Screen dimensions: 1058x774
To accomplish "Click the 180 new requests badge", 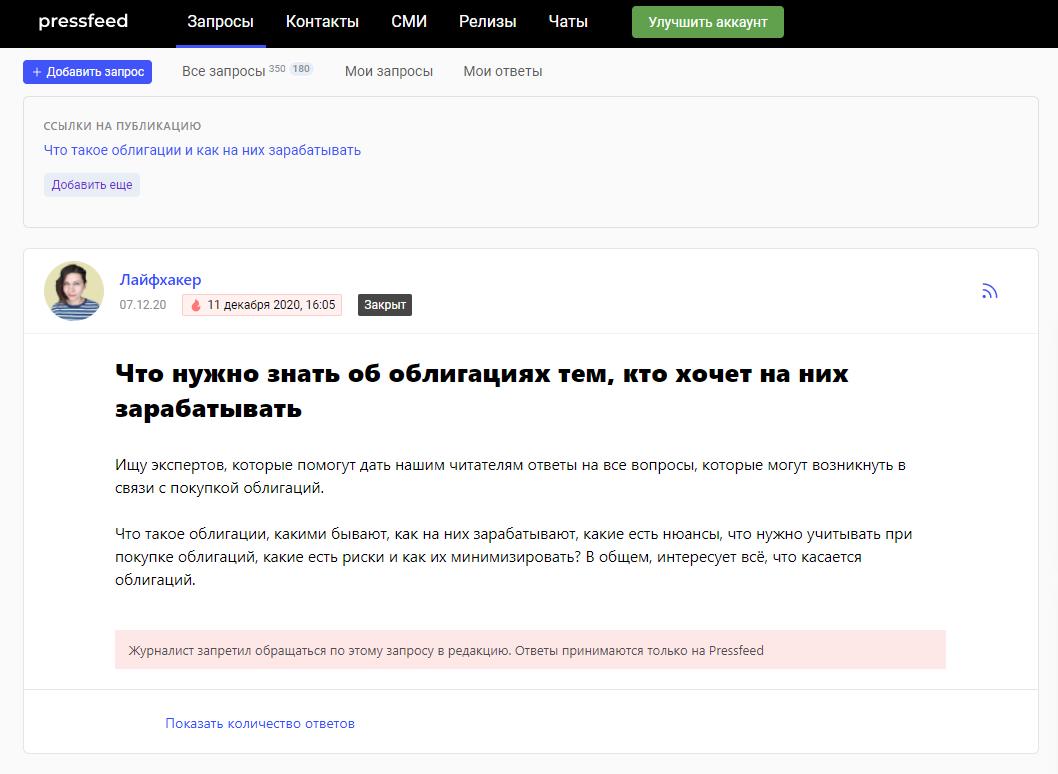I will pos(301,69).
